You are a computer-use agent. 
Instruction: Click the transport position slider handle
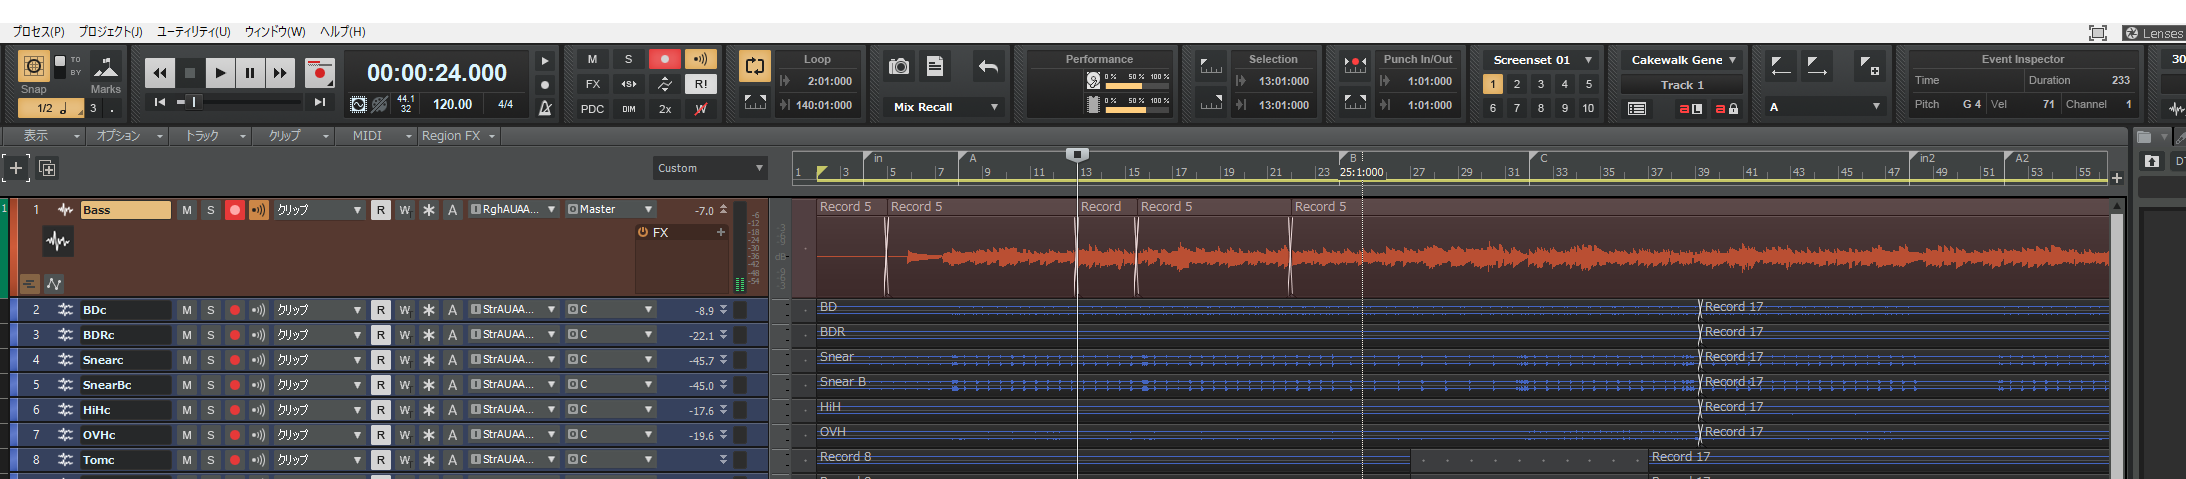pyautogui.click(x=194, y=101)
